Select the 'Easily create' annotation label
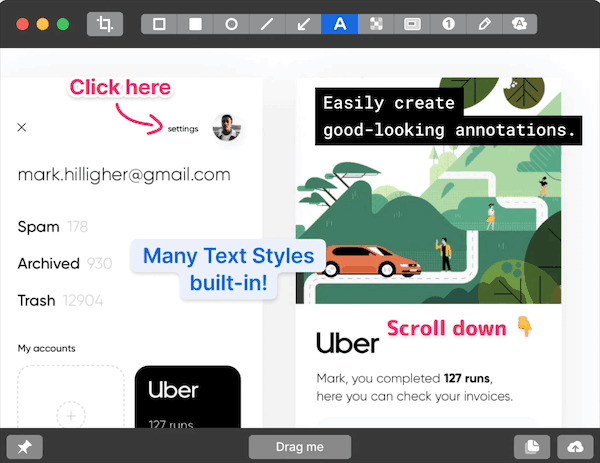Image resolution: width=600 pixels, height=463 pixels. [x=389, y=103]
